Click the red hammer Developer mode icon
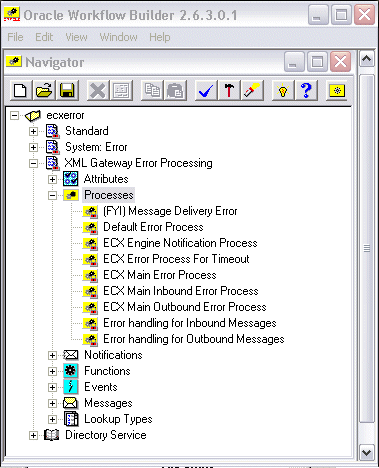 229,90
